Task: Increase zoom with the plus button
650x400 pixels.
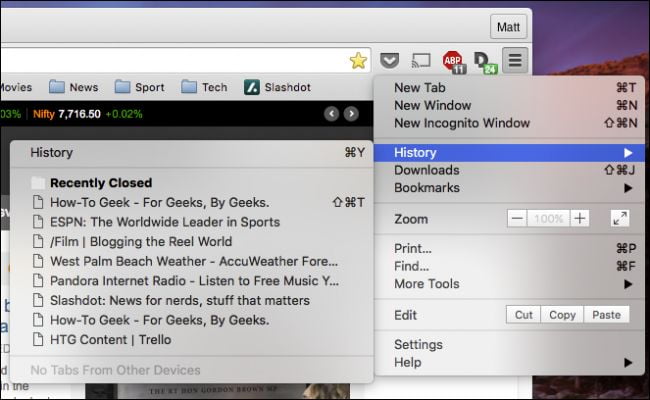Action: 580,218
